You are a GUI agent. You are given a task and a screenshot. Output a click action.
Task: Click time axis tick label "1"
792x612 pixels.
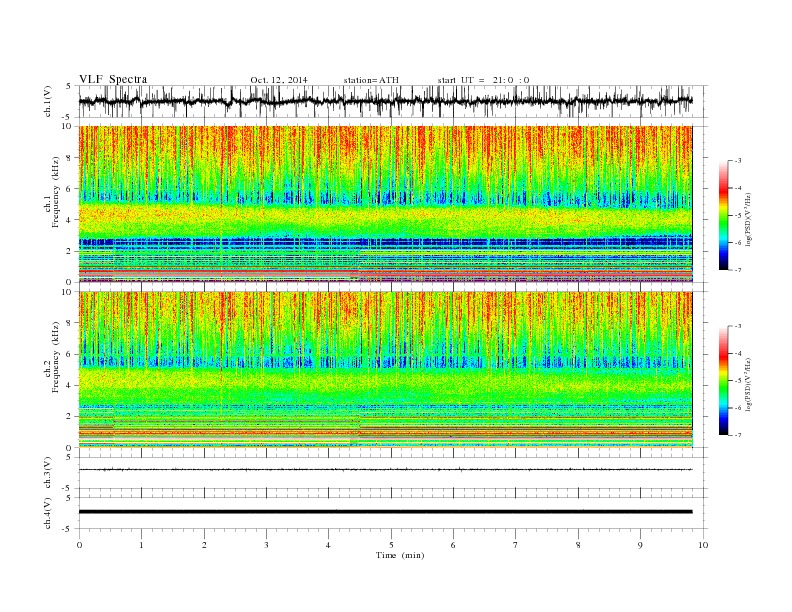141,545
